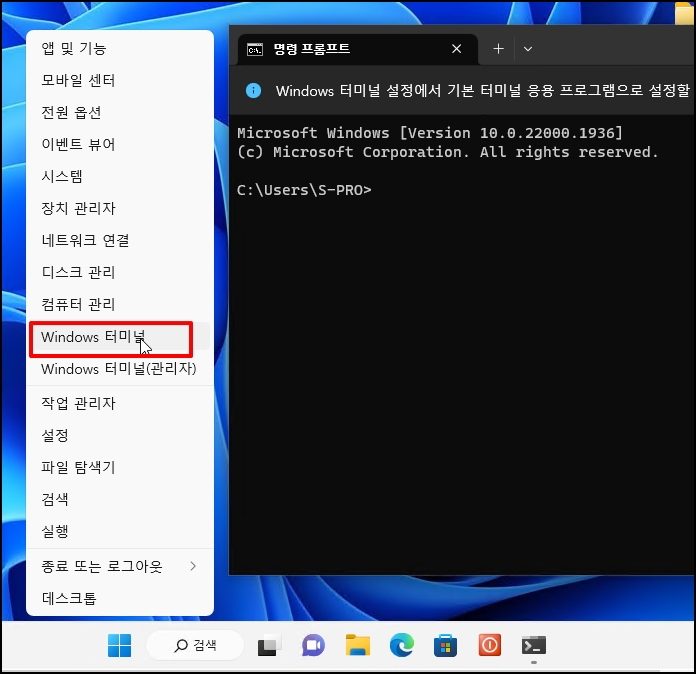This screenshot has width=696, height=674.
Task: Launch Microsoft Edge from taskbar
Action: tap(402, 645)
